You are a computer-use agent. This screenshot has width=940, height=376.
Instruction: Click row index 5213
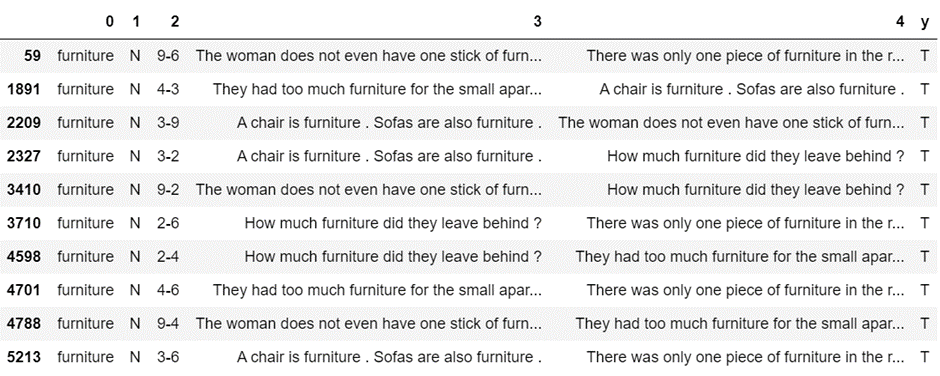point(24,357)
